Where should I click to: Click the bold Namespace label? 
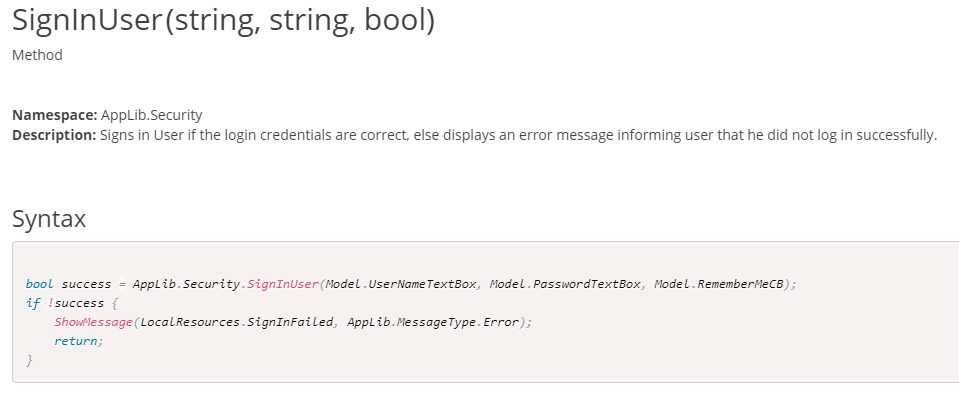pyautogui.click(x=55, y=115)
